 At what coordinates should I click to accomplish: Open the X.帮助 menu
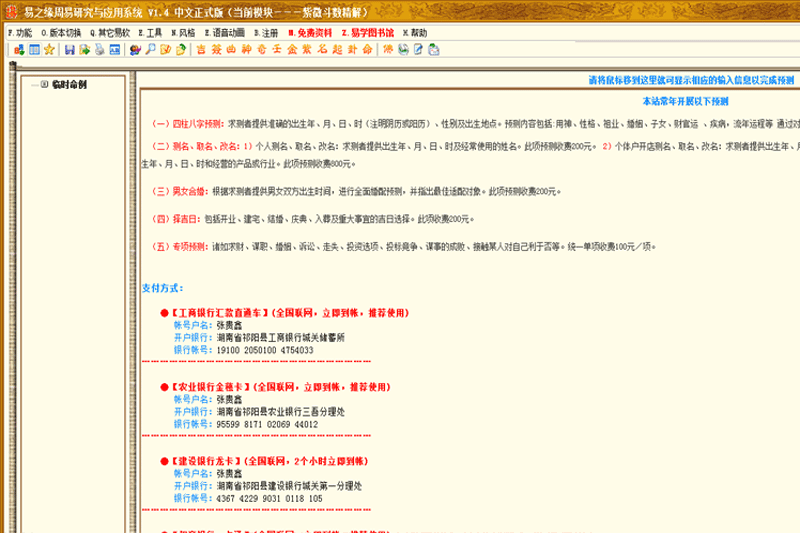click(x=415, y=33)
